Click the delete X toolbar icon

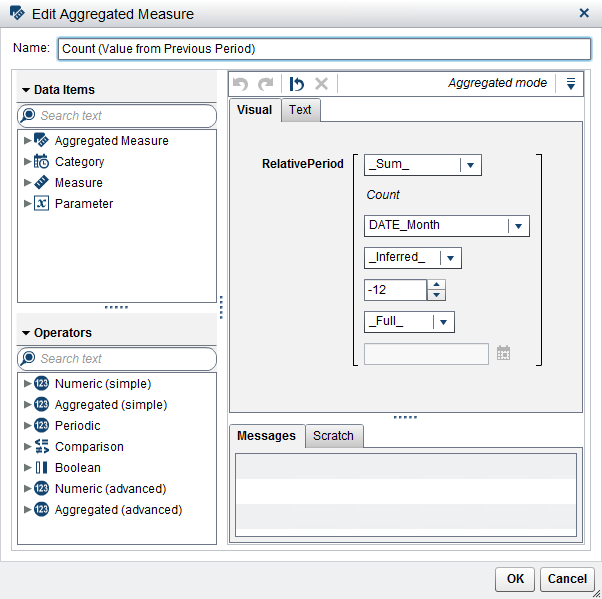click(x=321, y=85)
